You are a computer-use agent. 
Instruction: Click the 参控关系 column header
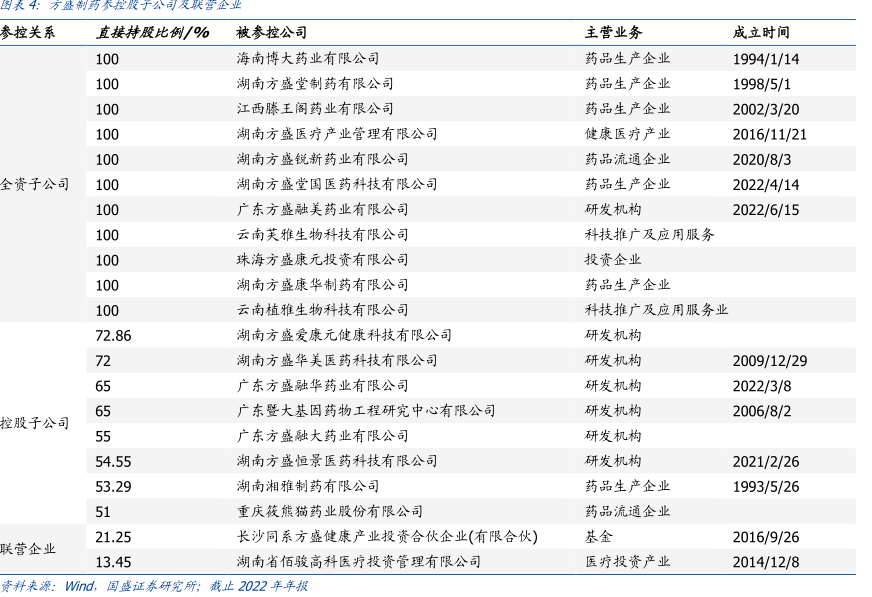coord(28,32)
